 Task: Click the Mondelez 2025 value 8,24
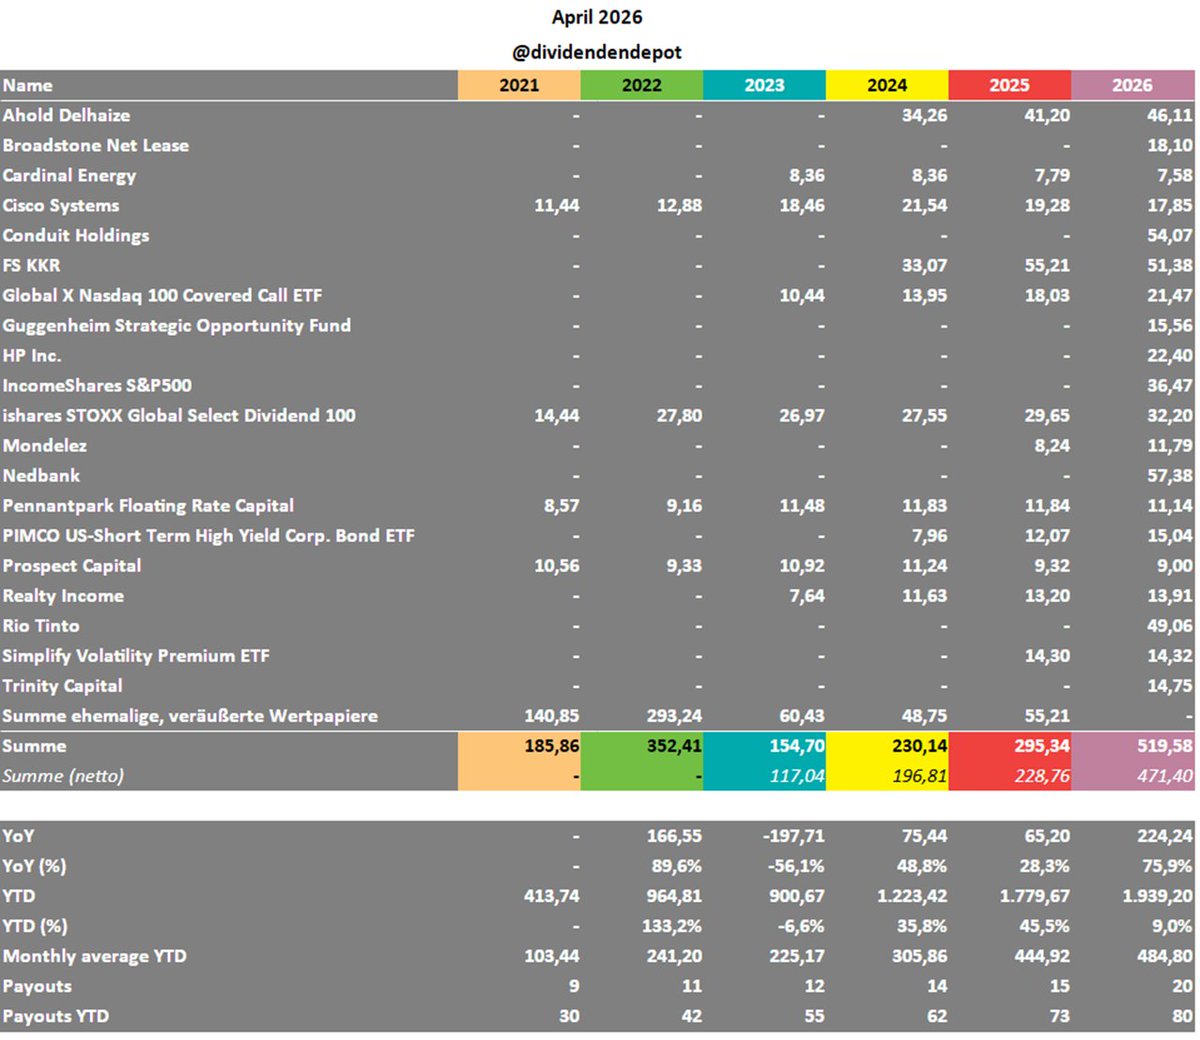[x=1052, y=445]
